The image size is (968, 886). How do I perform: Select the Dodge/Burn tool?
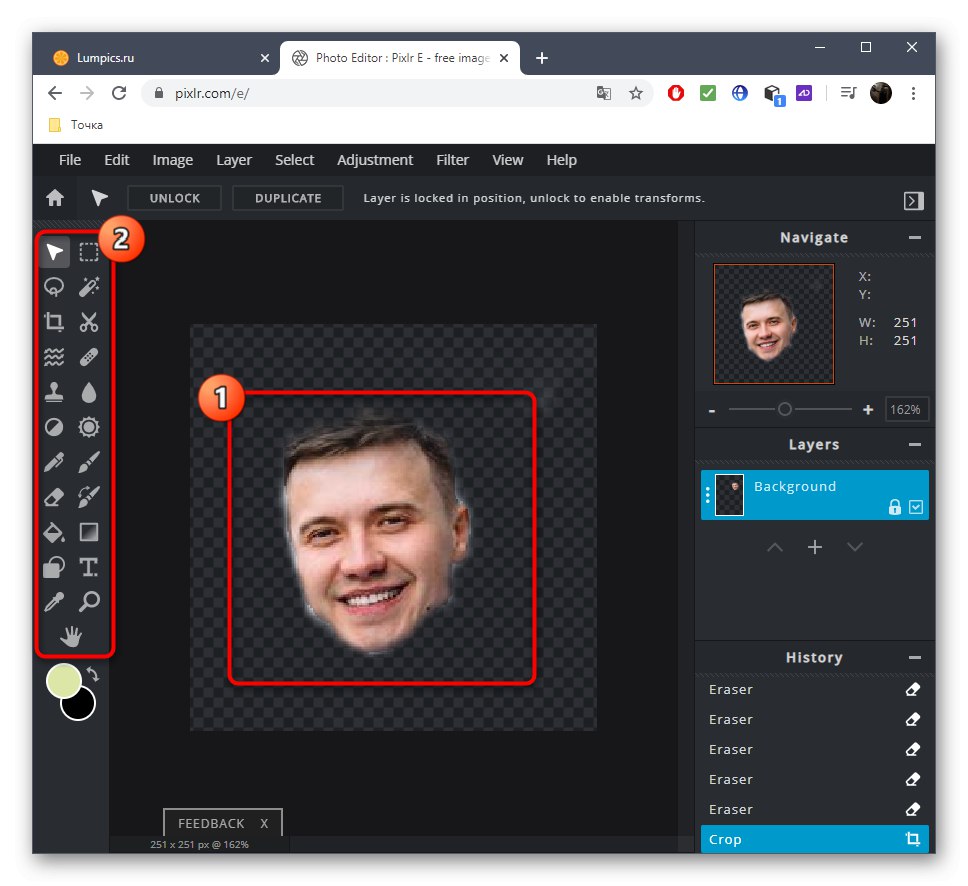[54, 427]
